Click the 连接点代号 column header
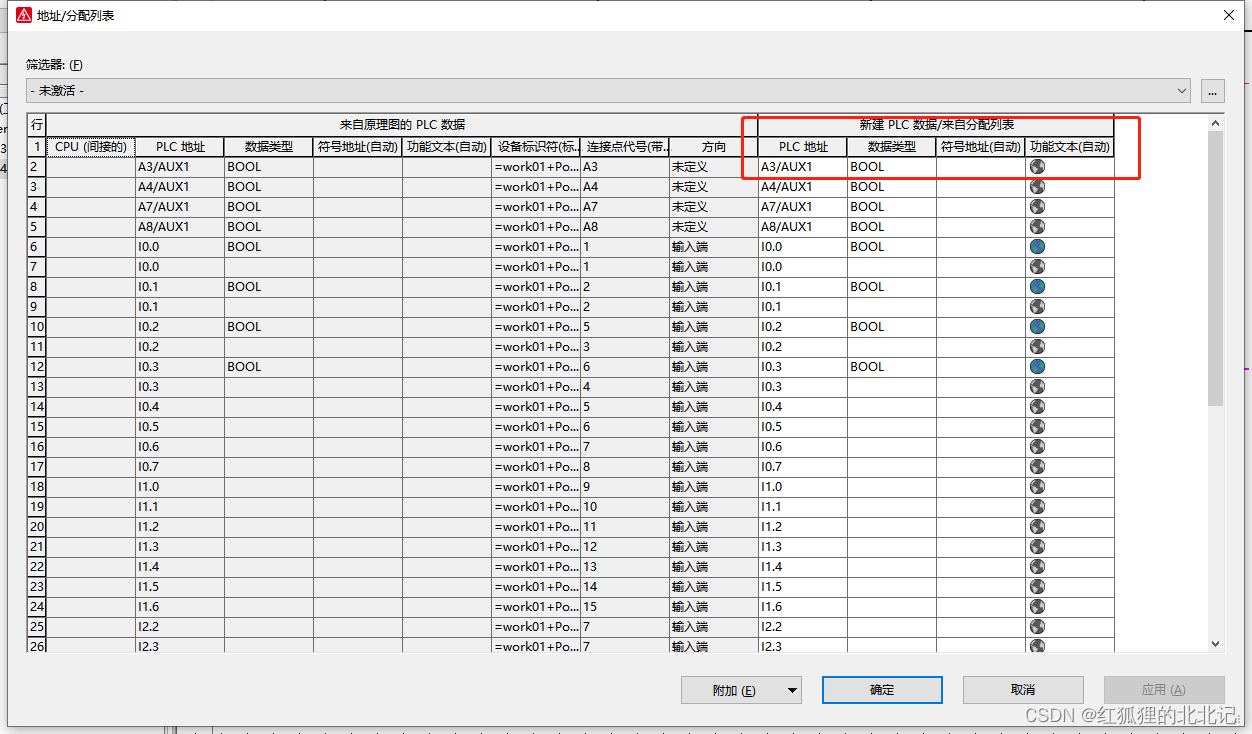Viewport: 1252px width, 734px height. 625,147
